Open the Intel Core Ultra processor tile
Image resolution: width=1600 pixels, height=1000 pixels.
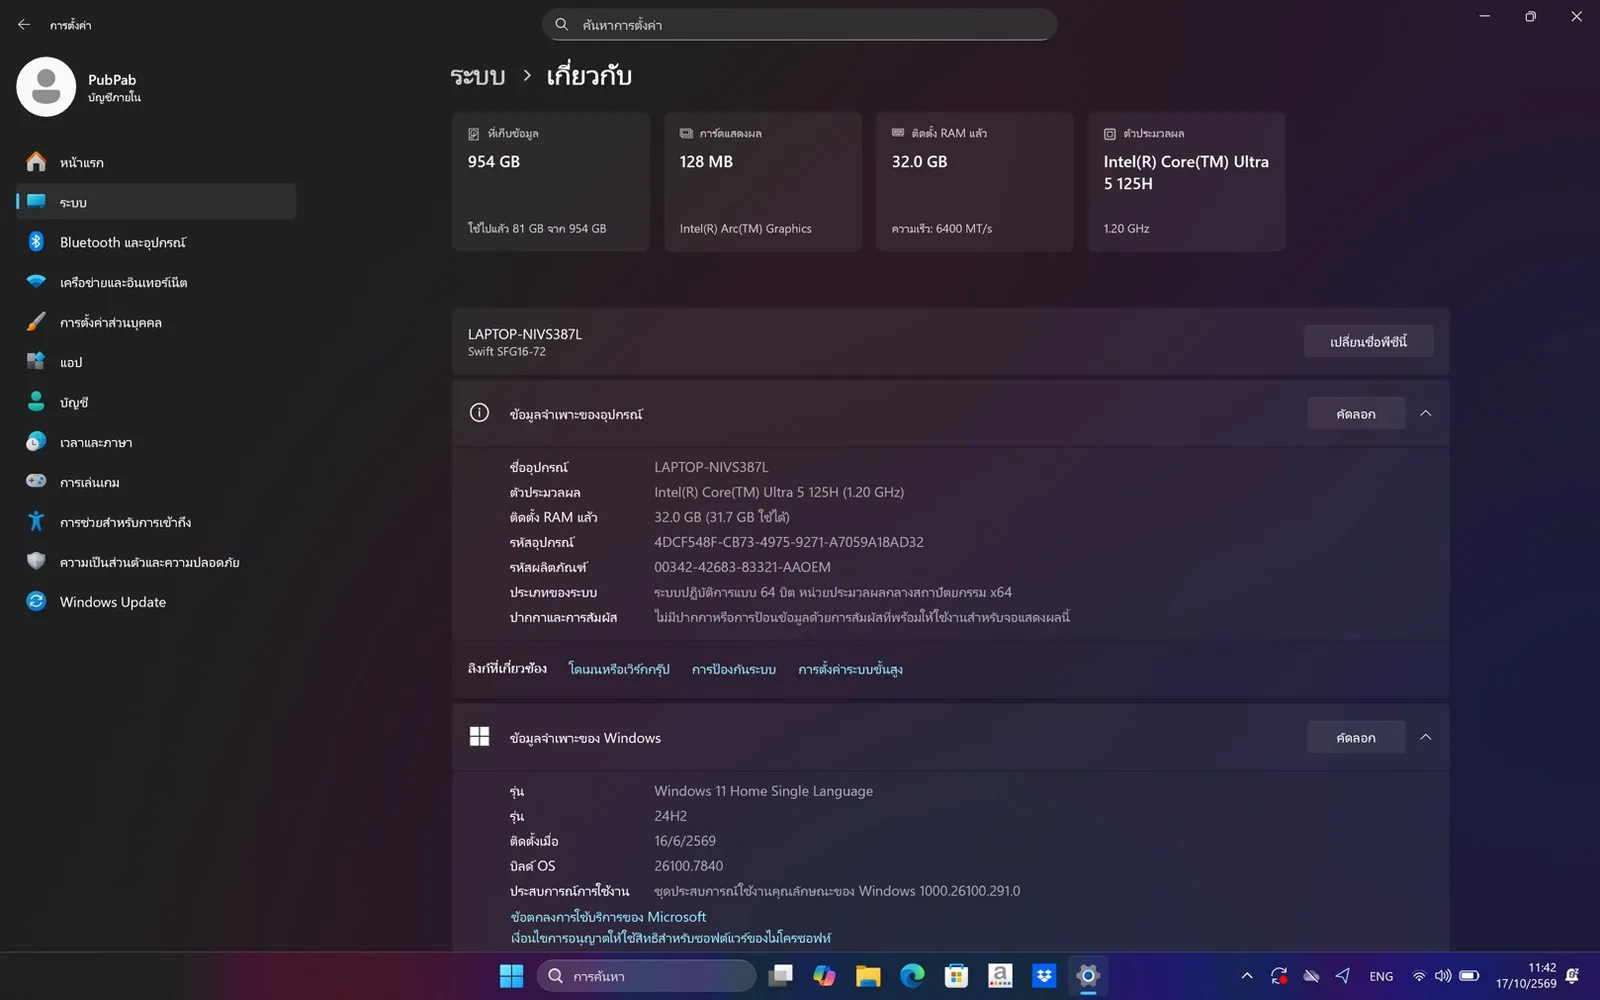click(x=1187, y=182)
